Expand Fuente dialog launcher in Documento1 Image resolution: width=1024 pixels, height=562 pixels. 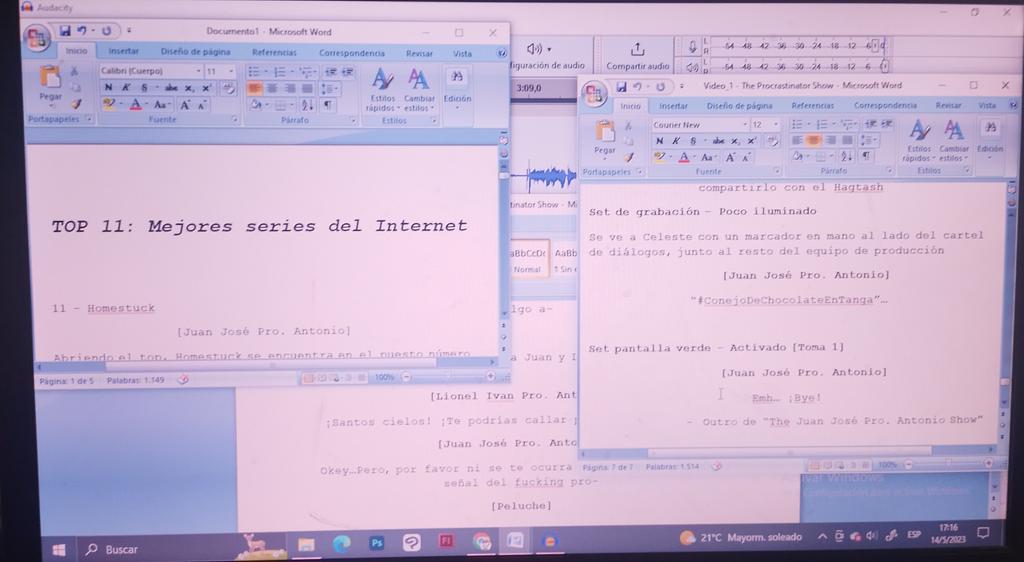[234, 119]
